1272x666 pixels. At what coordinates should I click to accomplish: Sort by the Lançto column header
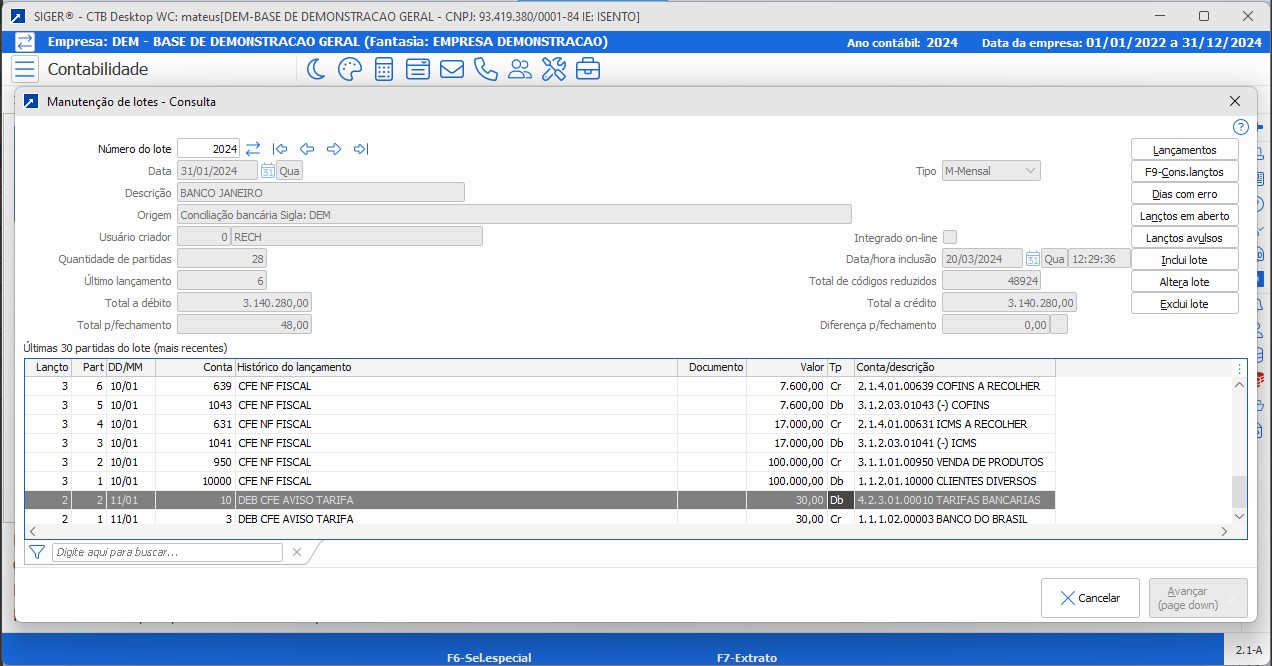click(x=49, y=368)
